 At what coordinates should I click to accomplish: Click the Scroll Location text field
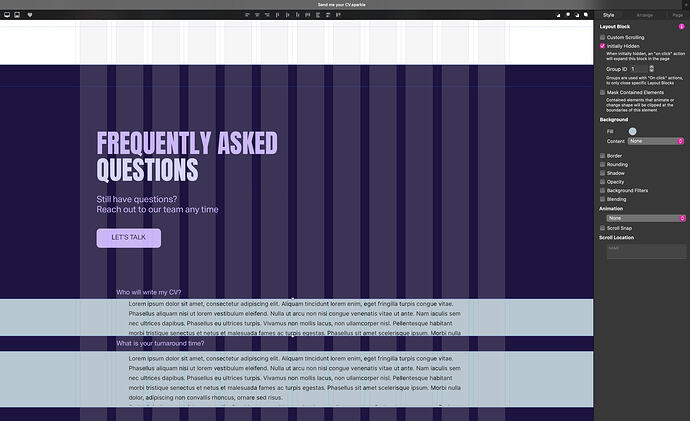tap(646, 252)
